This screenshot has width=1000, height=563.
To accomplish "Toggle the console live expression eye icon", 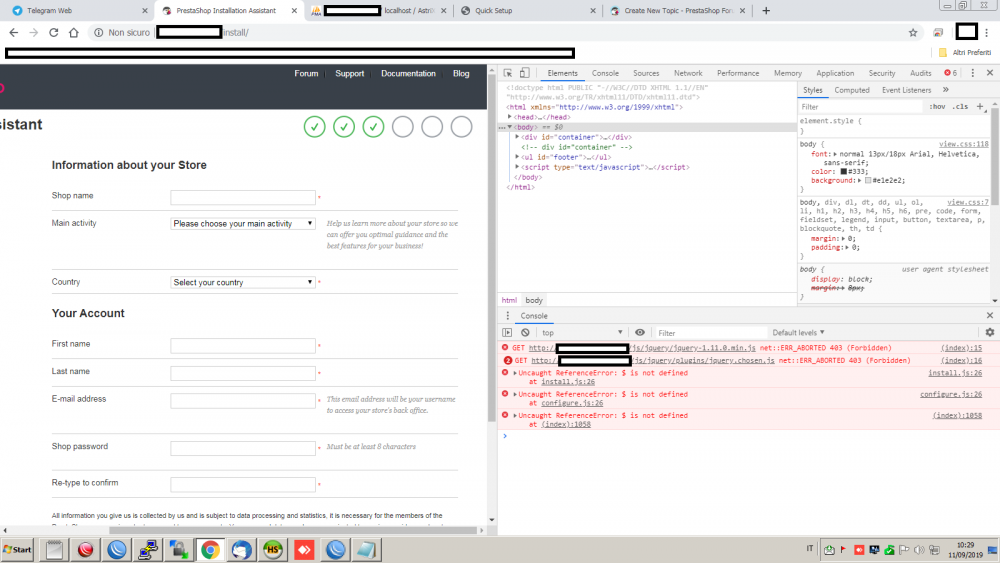I will point(640,332).
